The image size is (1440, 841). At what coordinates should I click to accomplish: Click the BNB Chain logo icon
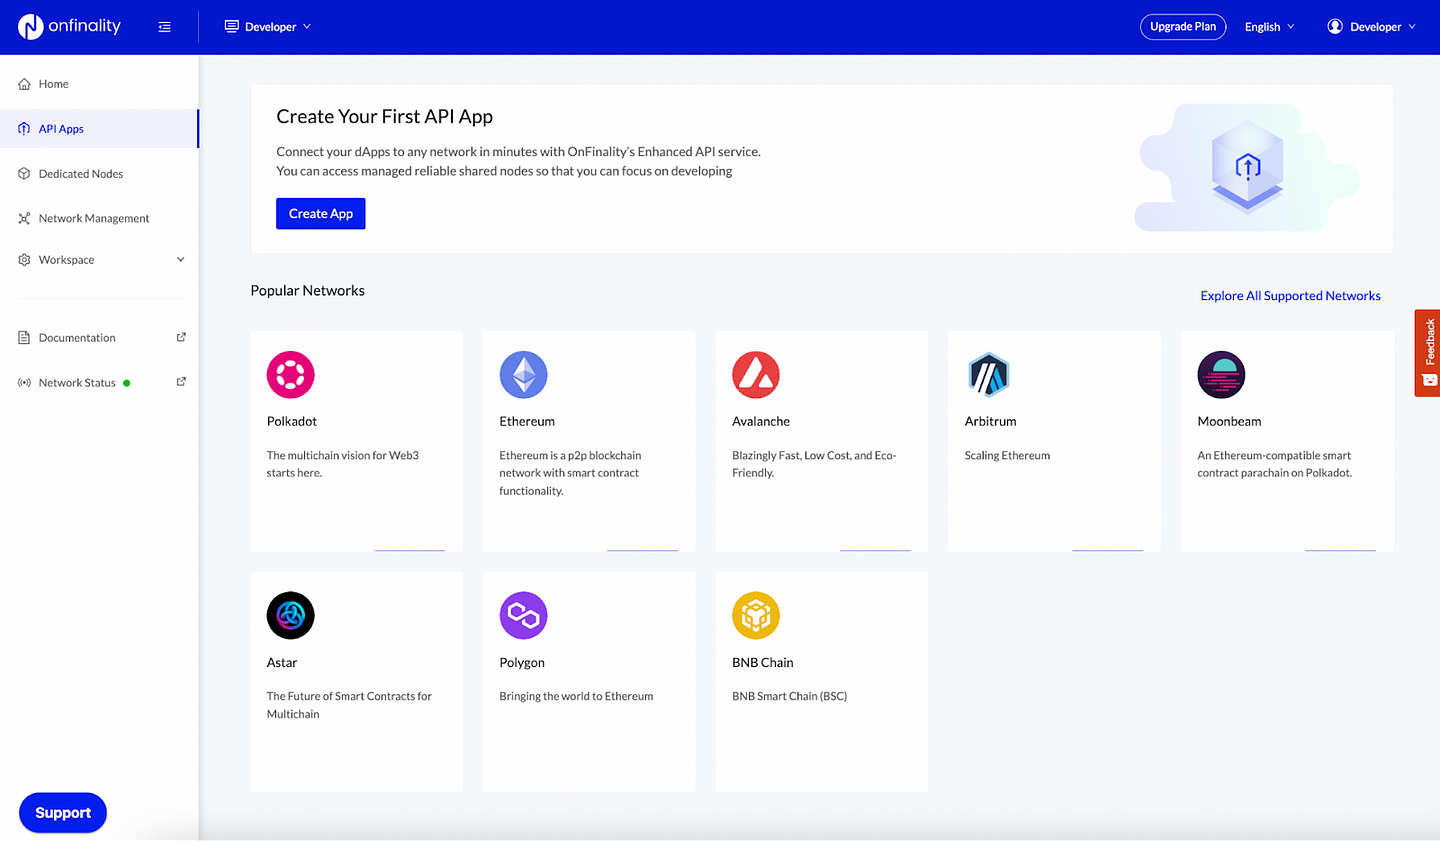[756, 616]
